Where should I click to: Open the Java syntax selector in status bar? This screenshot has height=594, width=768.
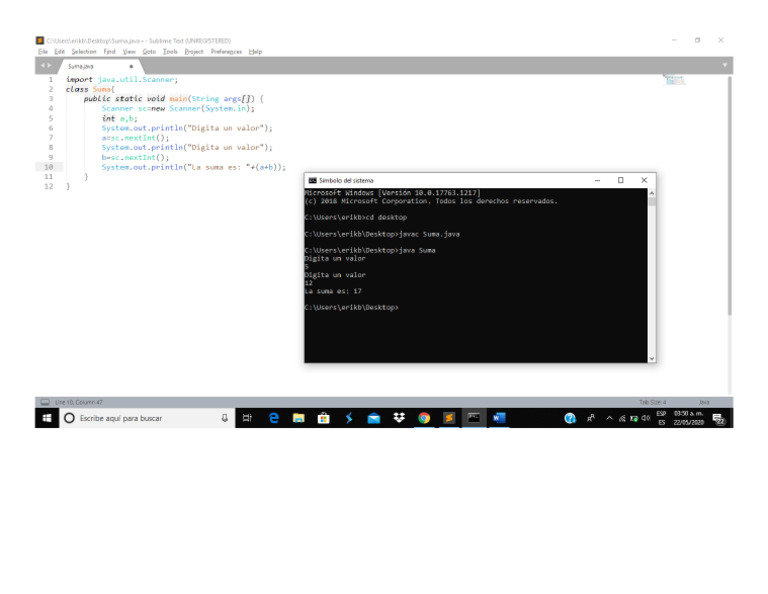[703, 402]
